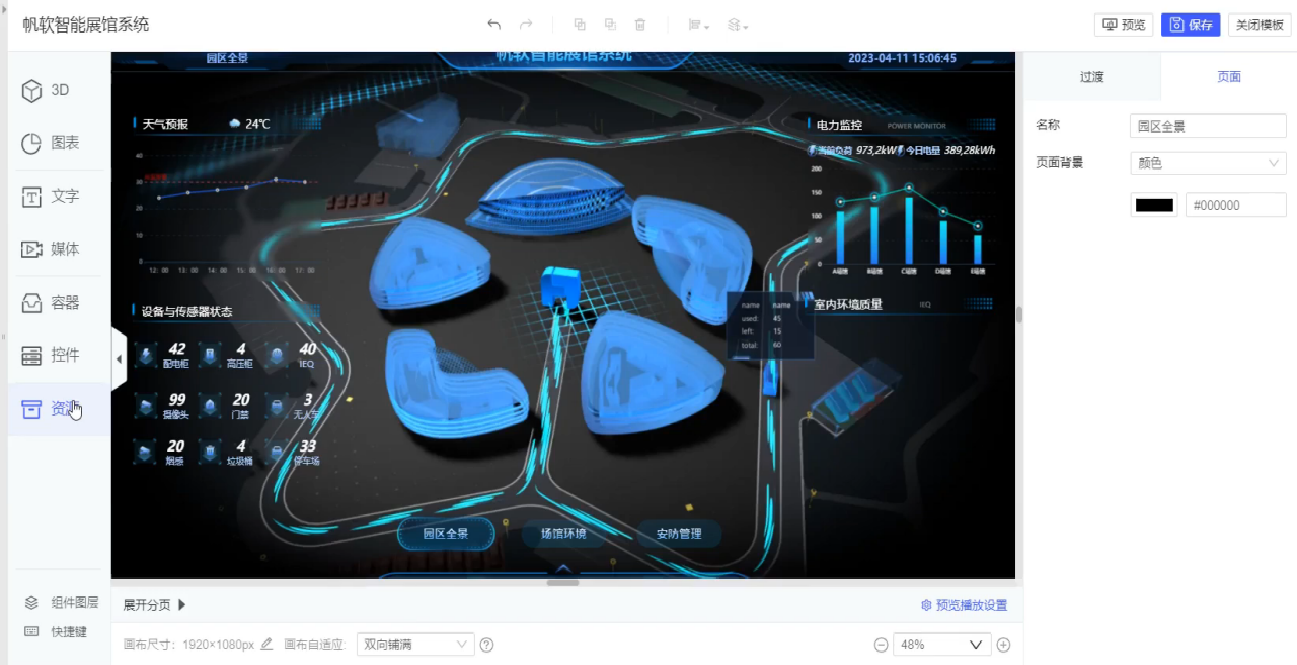Open the 文字 text components panel

[x=58, y=196]
